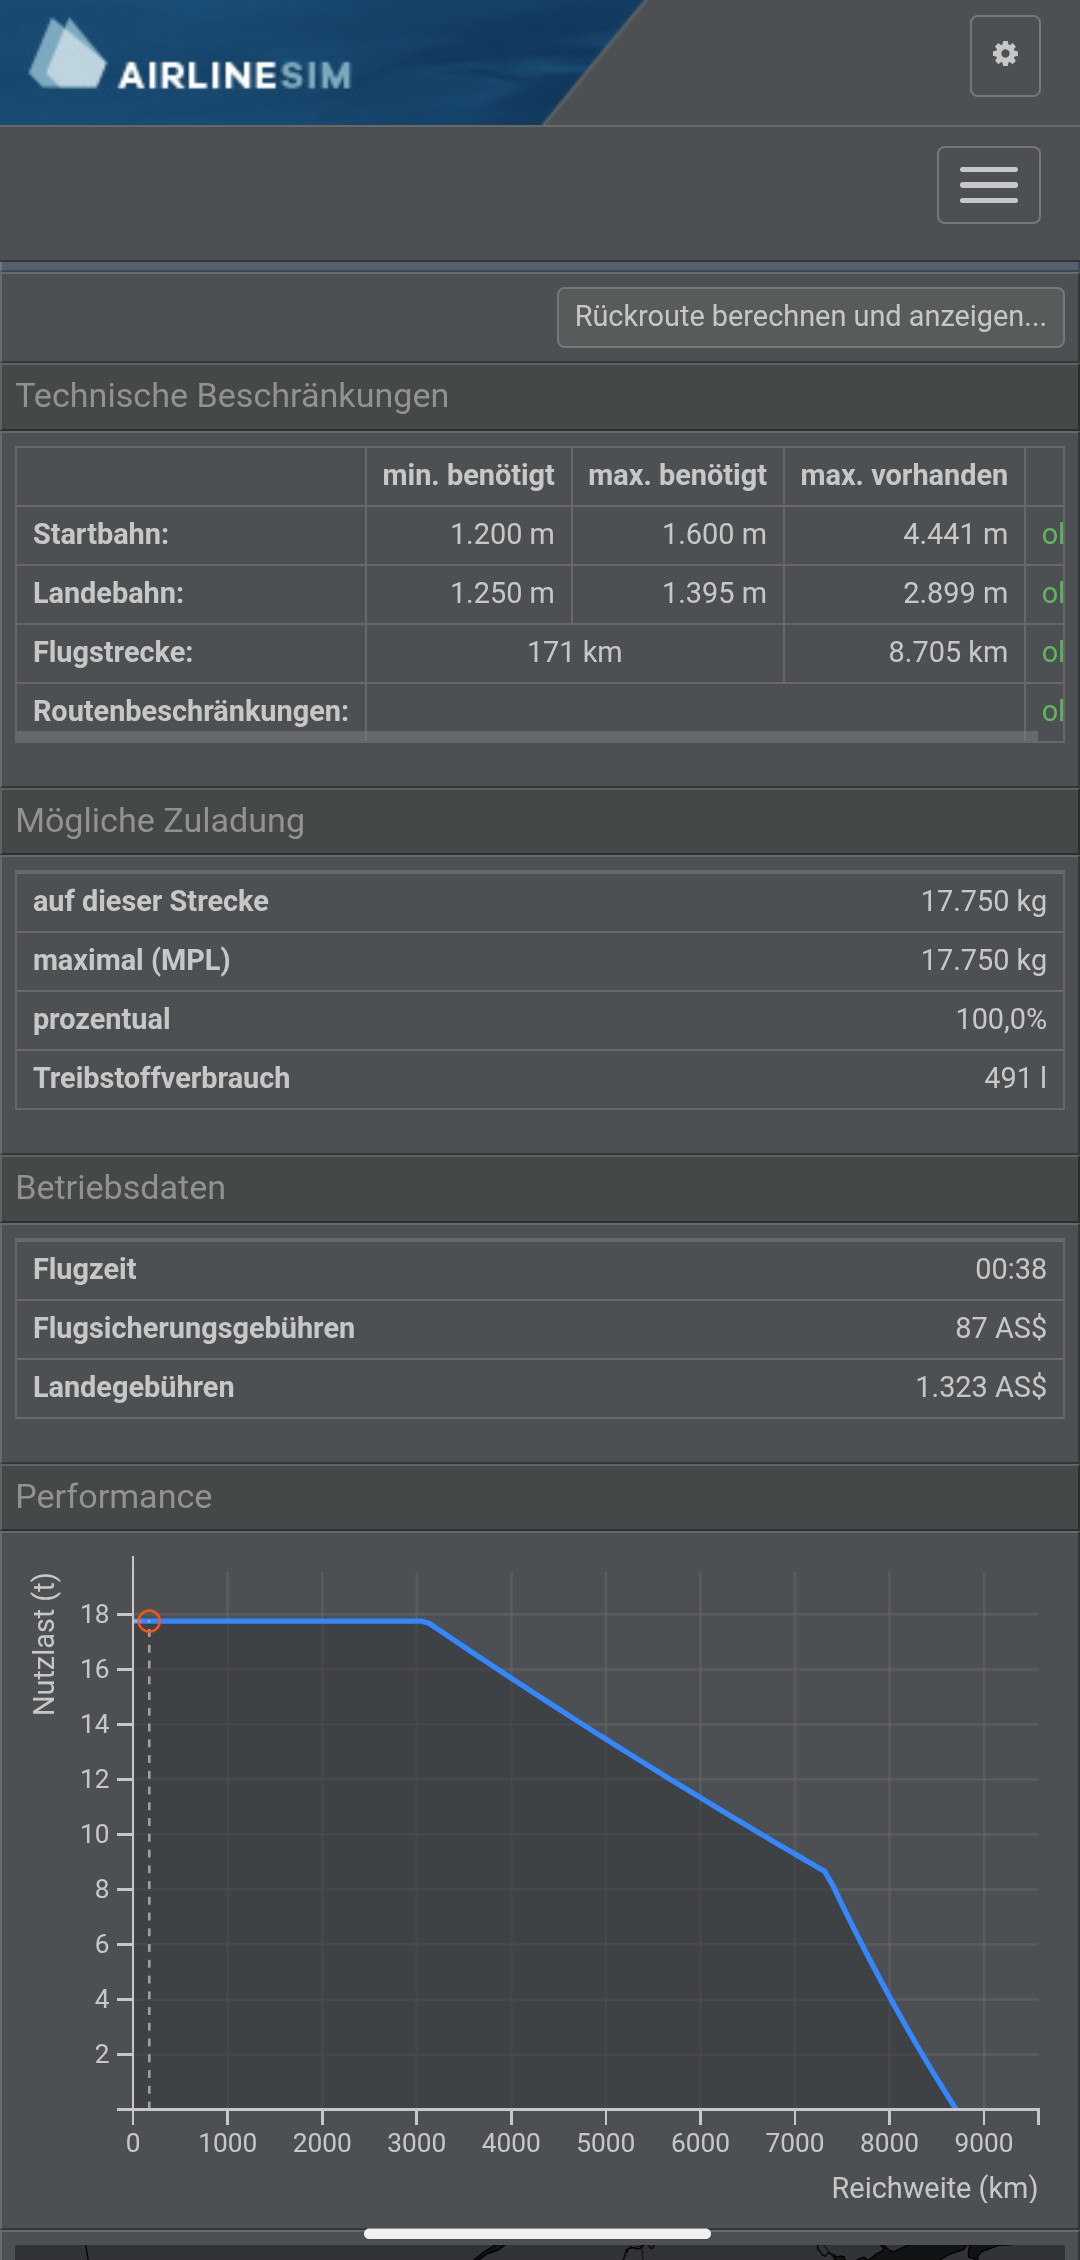
Task: Click the Landegebühren row
Action: [x=540, y=1388]
